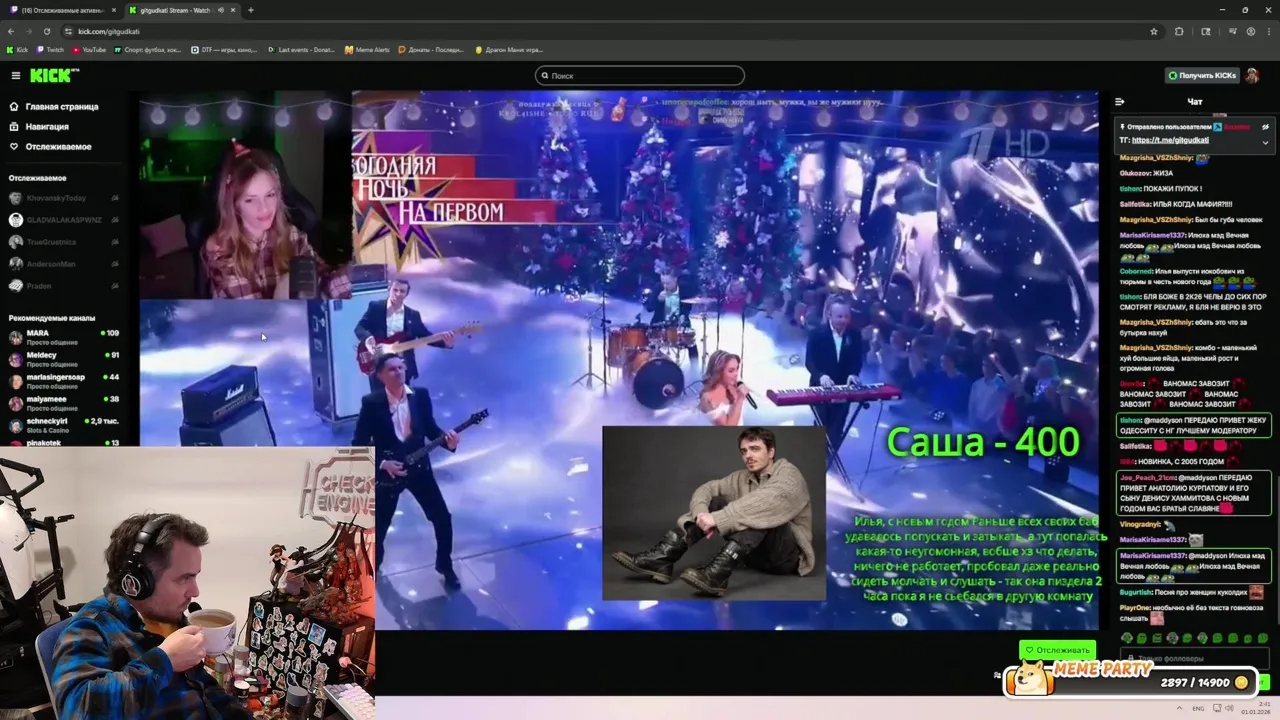Viewport: 1280px width, 720px height.
Task: Click the KICK logo
Action: pyautogui.click(x=53, y=76)
